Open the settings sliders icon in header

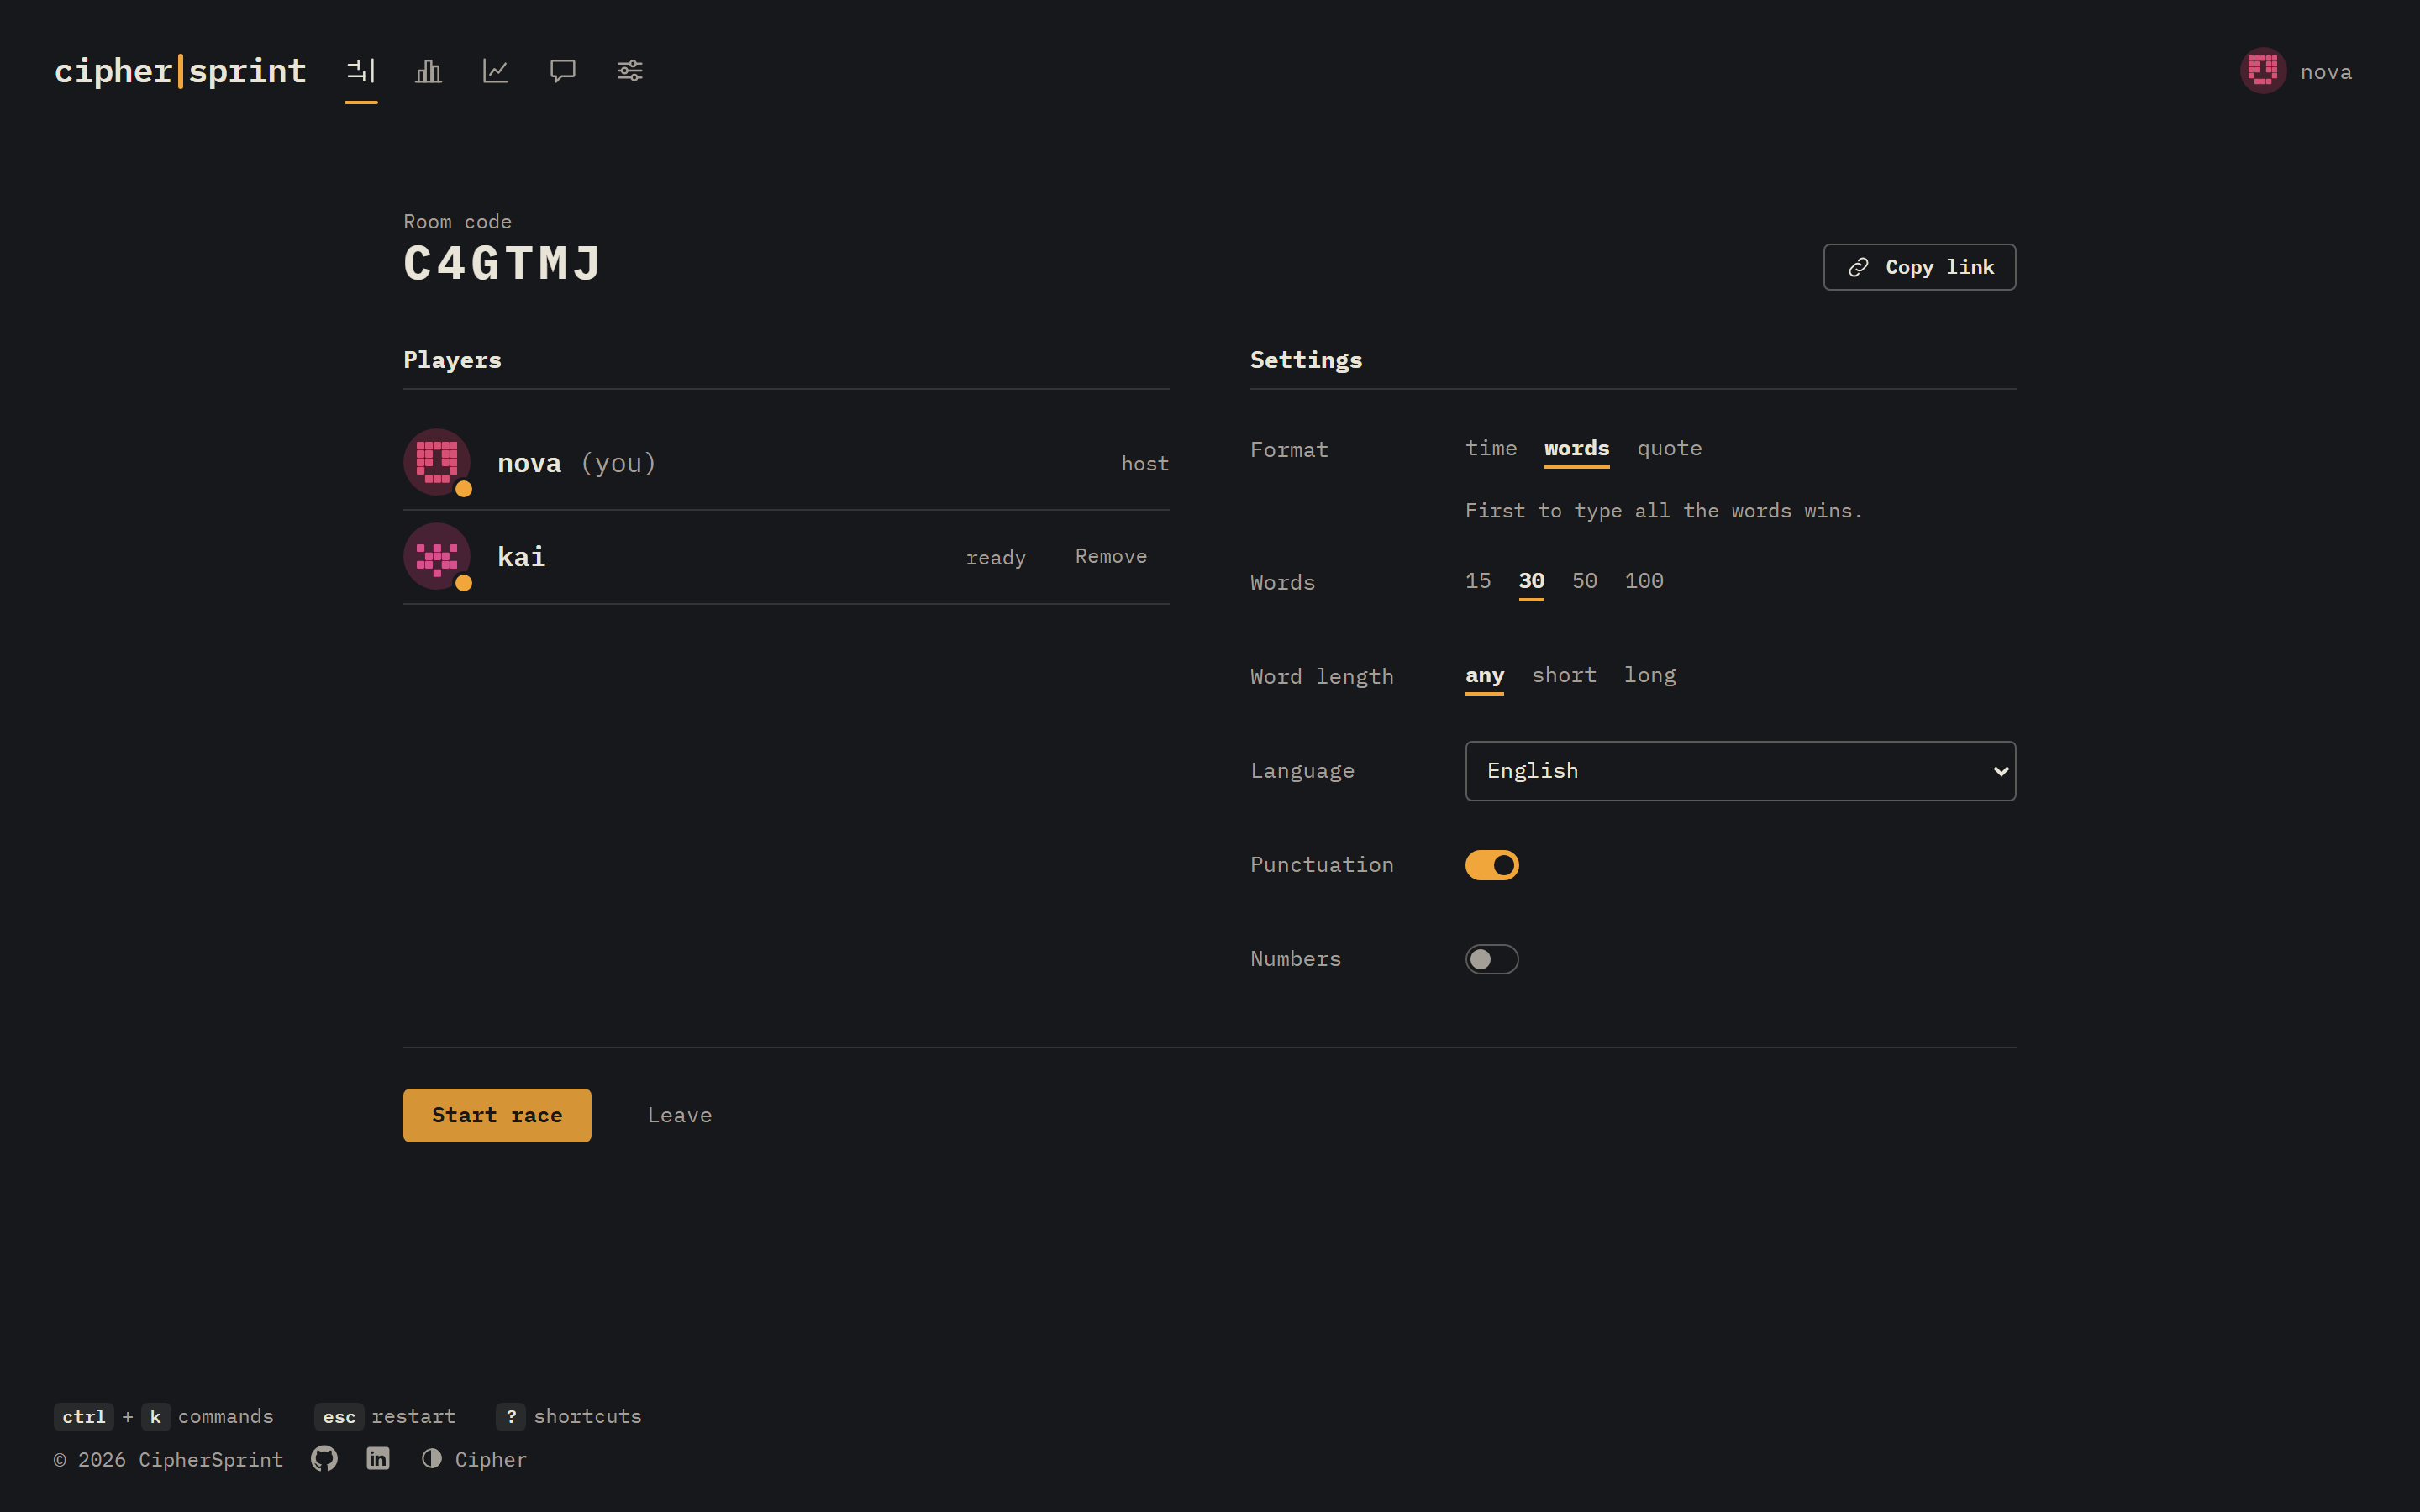click(x=630, y=71)
